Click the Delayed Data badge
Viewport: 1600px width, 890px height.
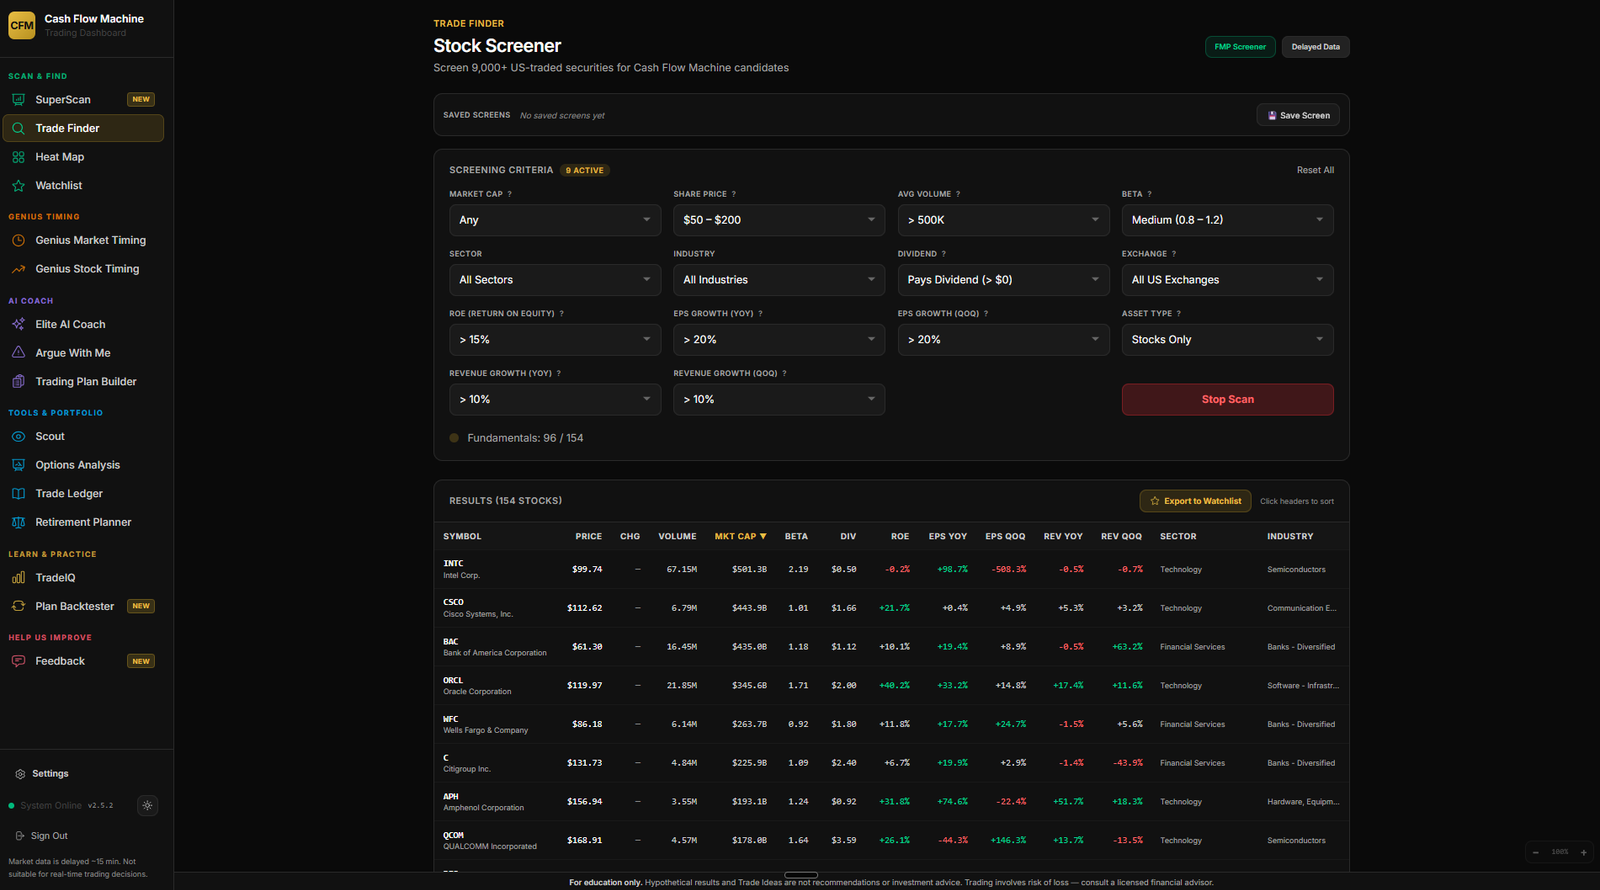(1315, 47)
